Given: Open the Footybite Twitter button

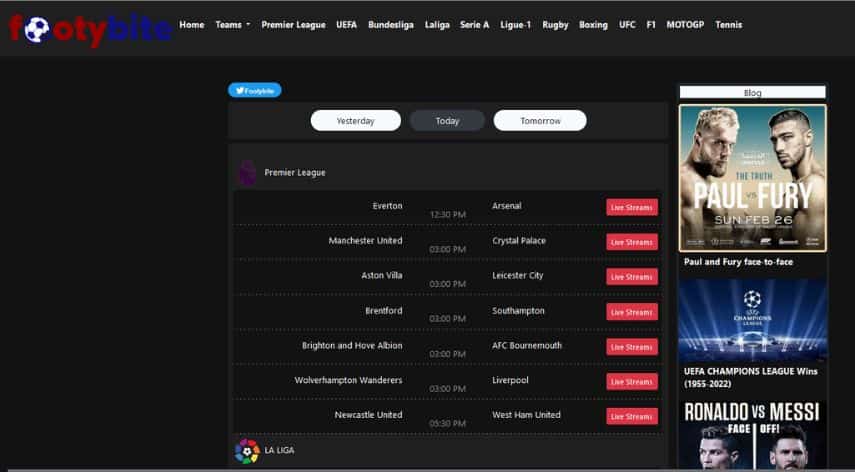Looking at the screenshot, I should pos(255,90).
